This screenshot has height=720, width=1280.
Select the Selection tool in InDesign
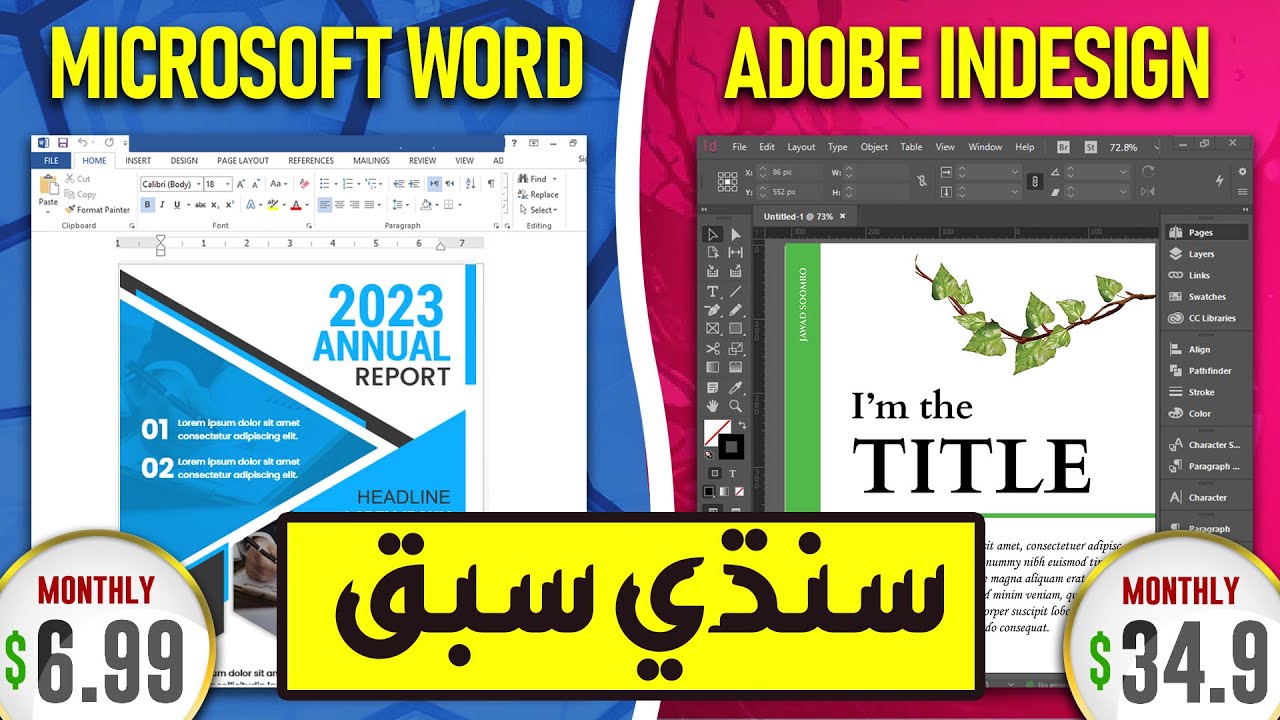712,235
